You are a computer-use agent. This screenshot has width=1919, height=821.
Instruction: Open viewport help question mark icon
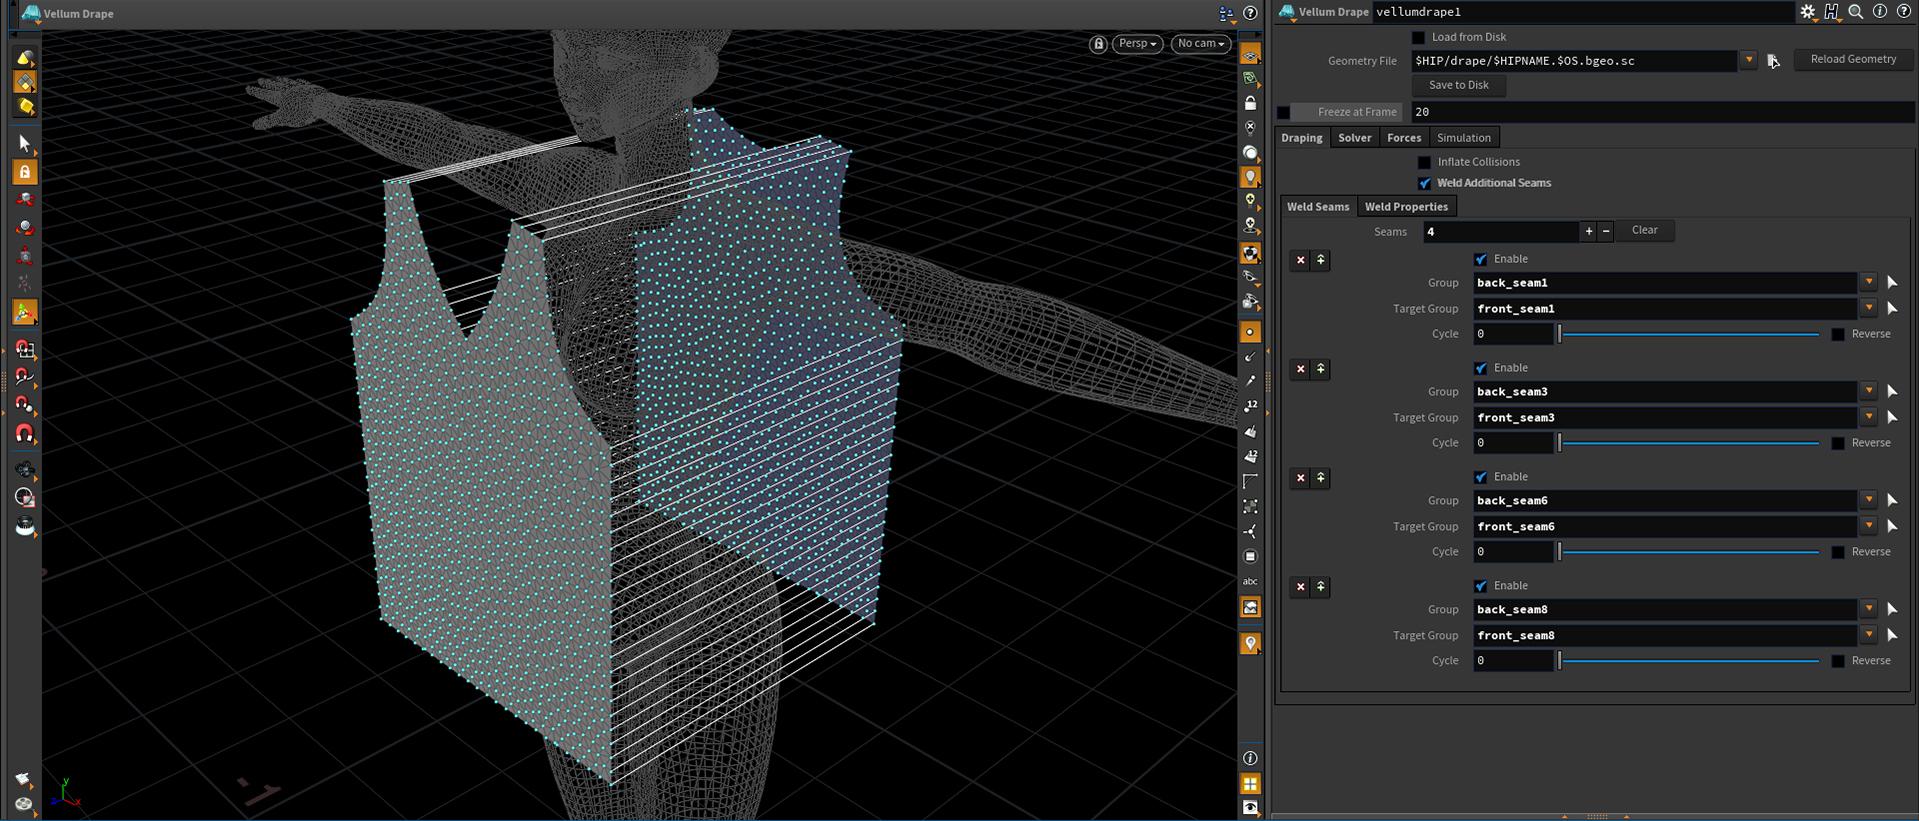tap(1250, 13)
